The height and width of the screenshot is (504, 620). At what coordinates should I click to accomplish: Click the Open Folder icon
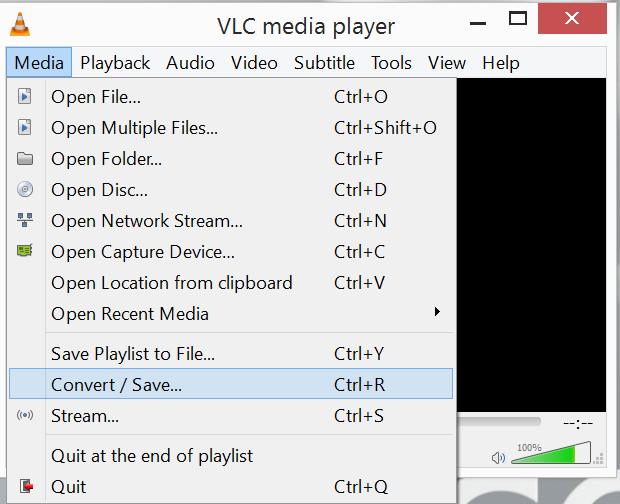point(26,159)
